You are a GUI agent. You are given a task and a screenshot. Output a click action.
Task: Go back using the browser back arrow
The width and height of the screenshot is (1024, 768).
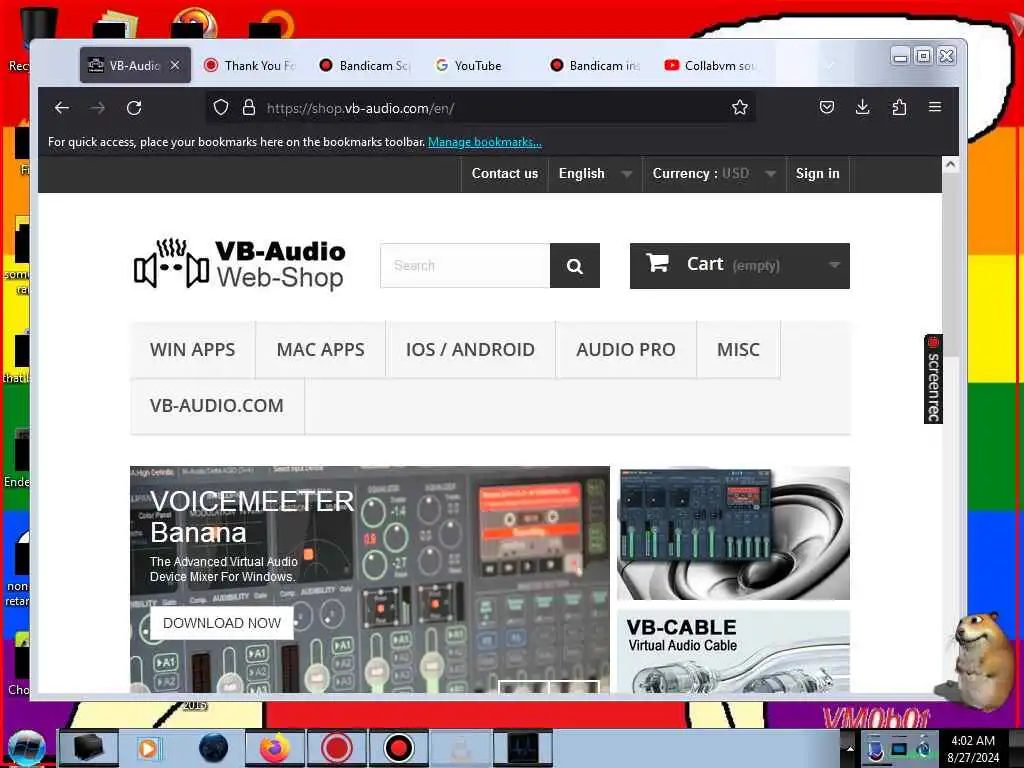pos(62,108)
